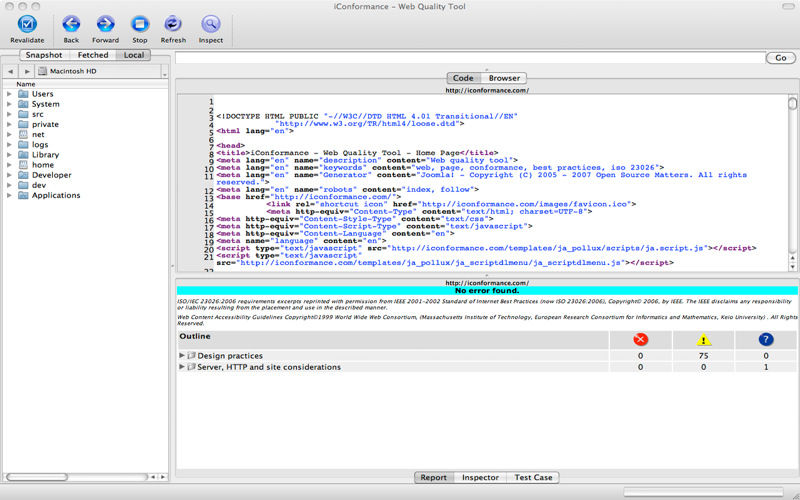Click the Design practices row label

tap(230, 356)
